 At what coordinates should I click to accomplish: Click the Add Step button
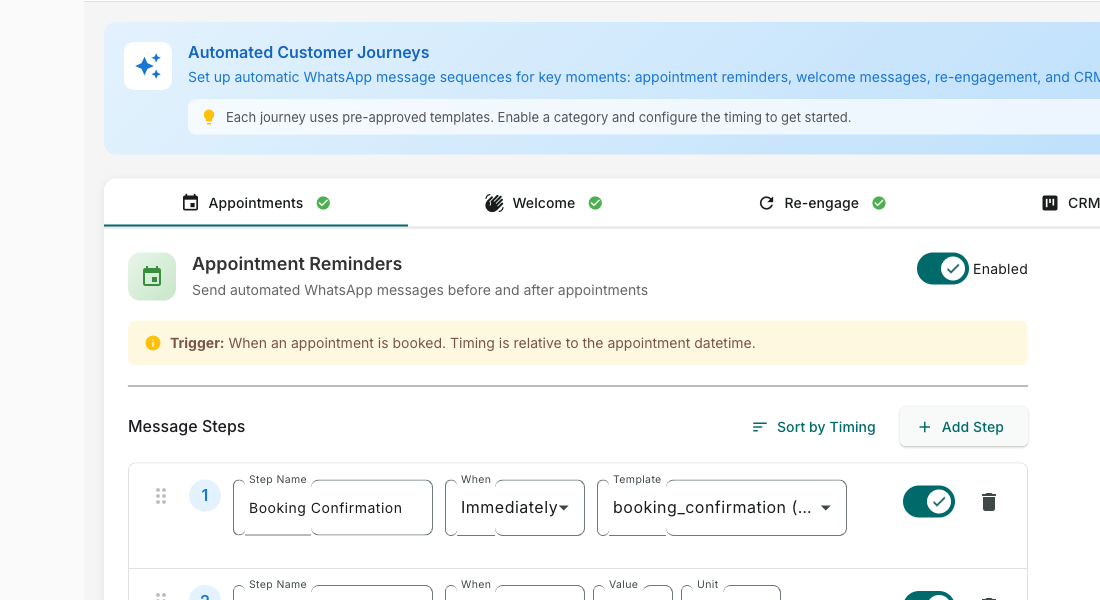(963, 426)
